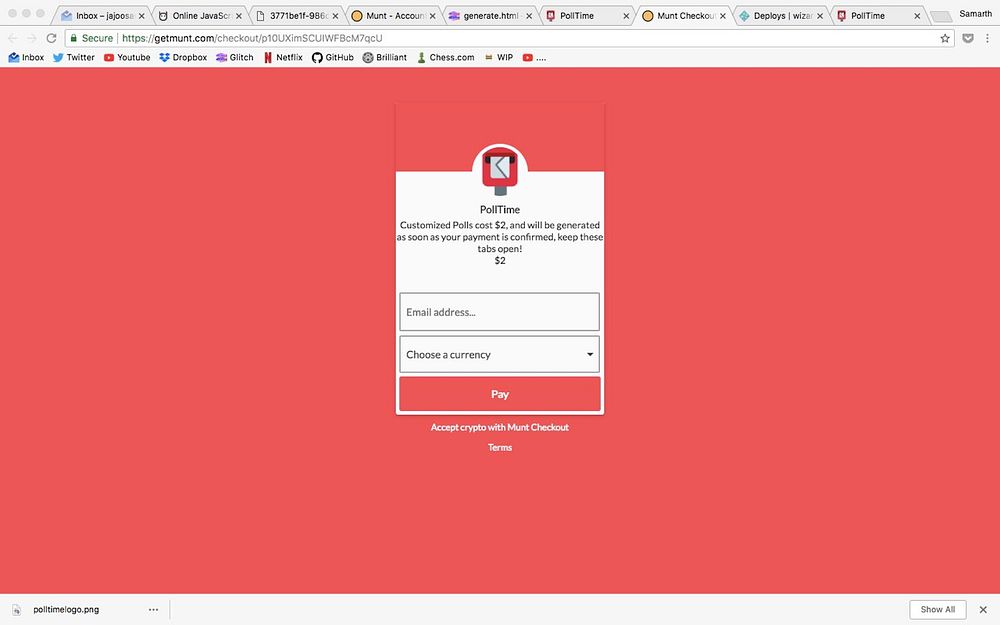Switch to the Inbox – jajoosa tab
This screenshot has height=625, width=1000.
(103, 16)
